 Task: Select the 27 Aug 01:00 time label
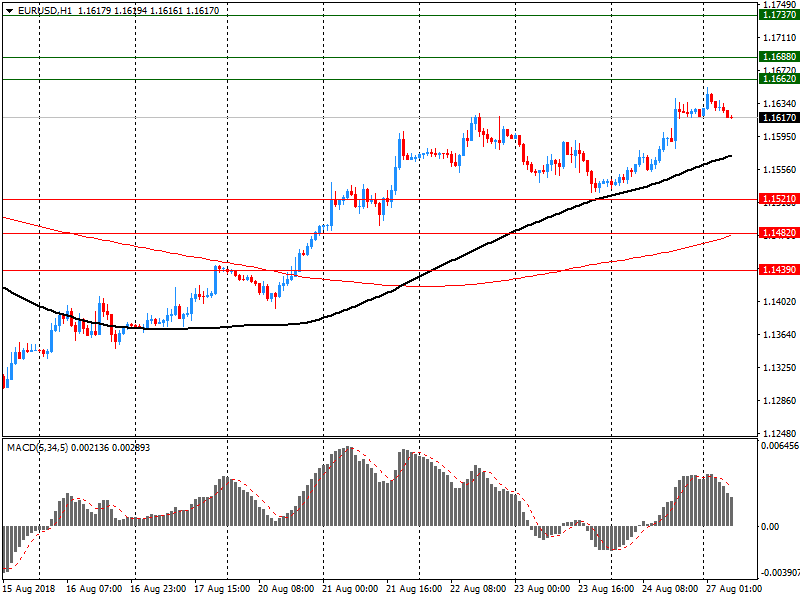734,589
